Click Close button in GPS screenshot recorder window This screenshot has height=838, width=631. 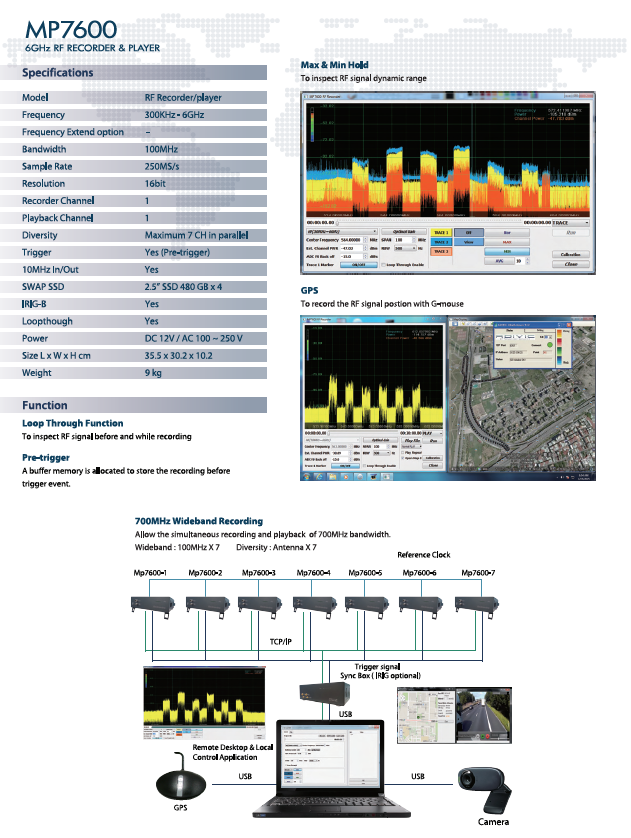tap(433, 465)
